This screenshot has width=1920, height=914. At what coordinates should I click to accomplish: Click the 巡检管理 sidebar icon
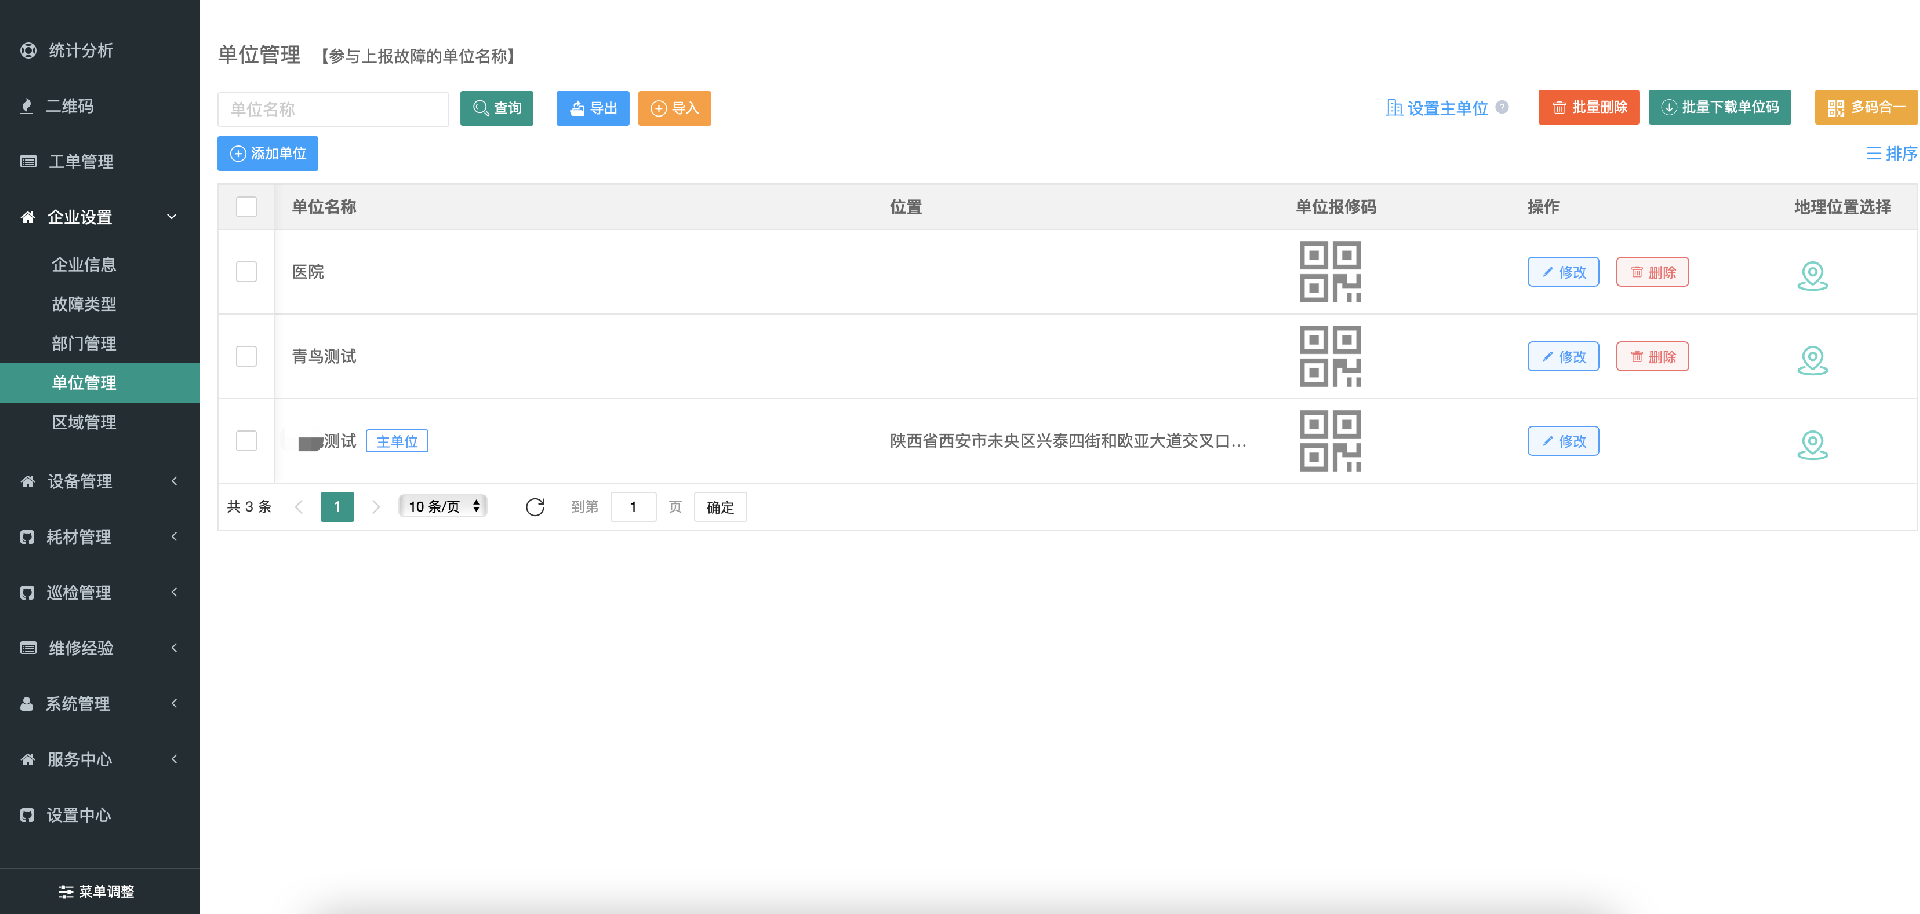point(27,593)
